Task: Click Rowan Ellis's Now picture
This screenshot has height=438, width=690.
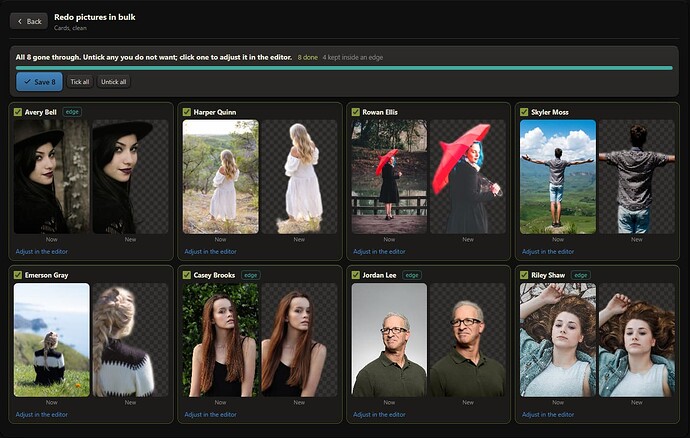Action: click(389, 177)
